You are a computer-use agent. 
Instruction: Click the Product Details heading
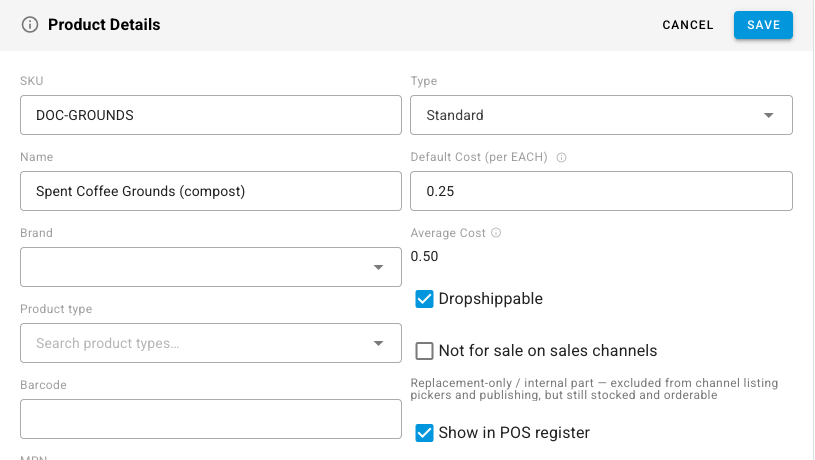(104, 24)
